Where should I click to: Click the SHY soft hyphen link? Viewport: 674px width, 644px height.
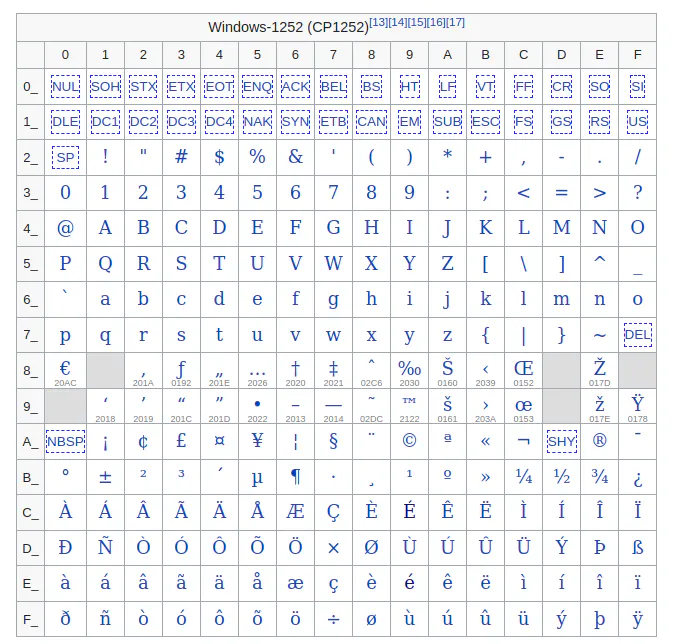point(561,441)
